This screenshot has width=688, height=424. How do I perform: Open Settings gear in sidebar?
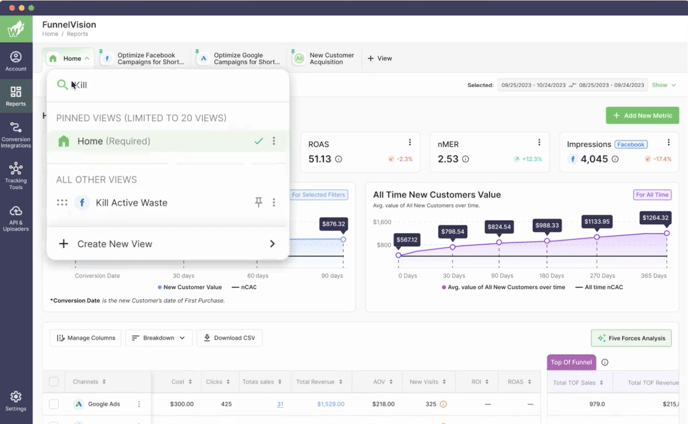(x=16, y=400)
